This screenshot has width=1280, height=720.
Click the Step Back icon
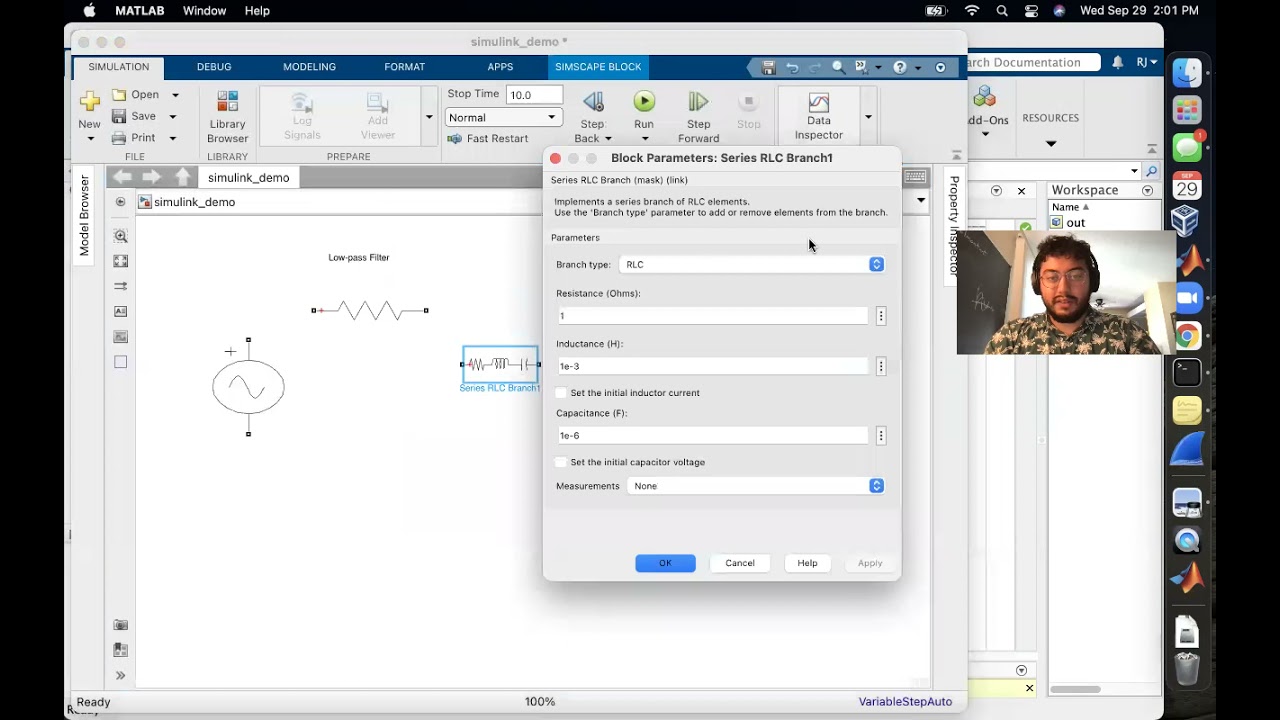593,101
